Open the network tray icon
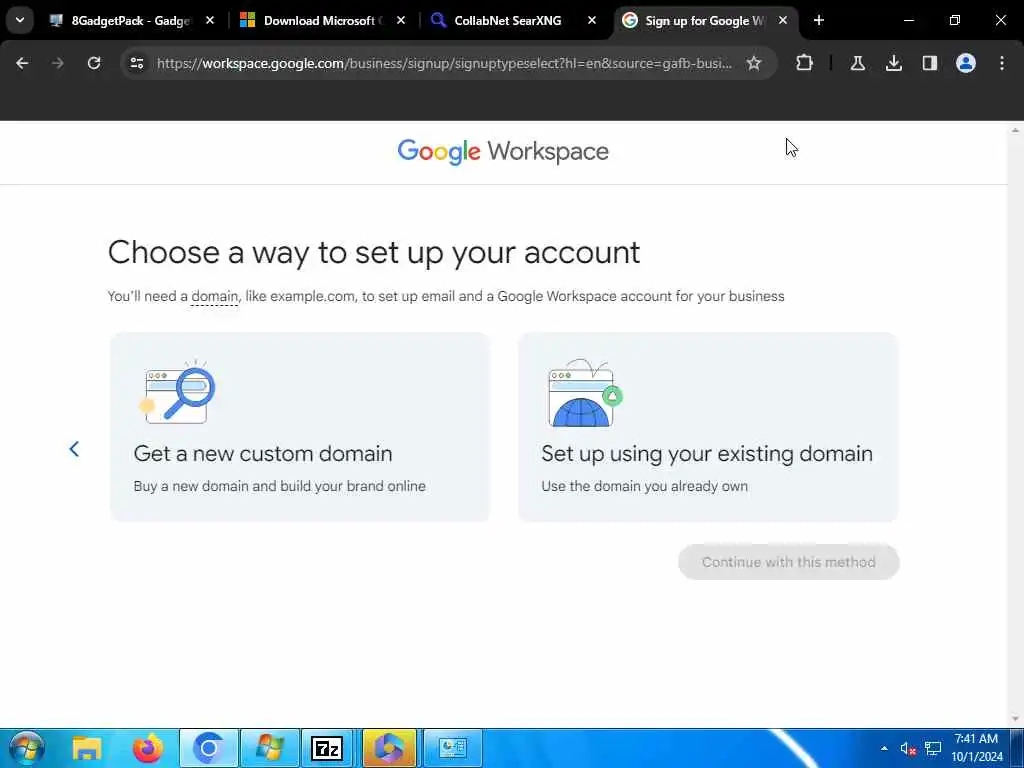 [933, 748]
